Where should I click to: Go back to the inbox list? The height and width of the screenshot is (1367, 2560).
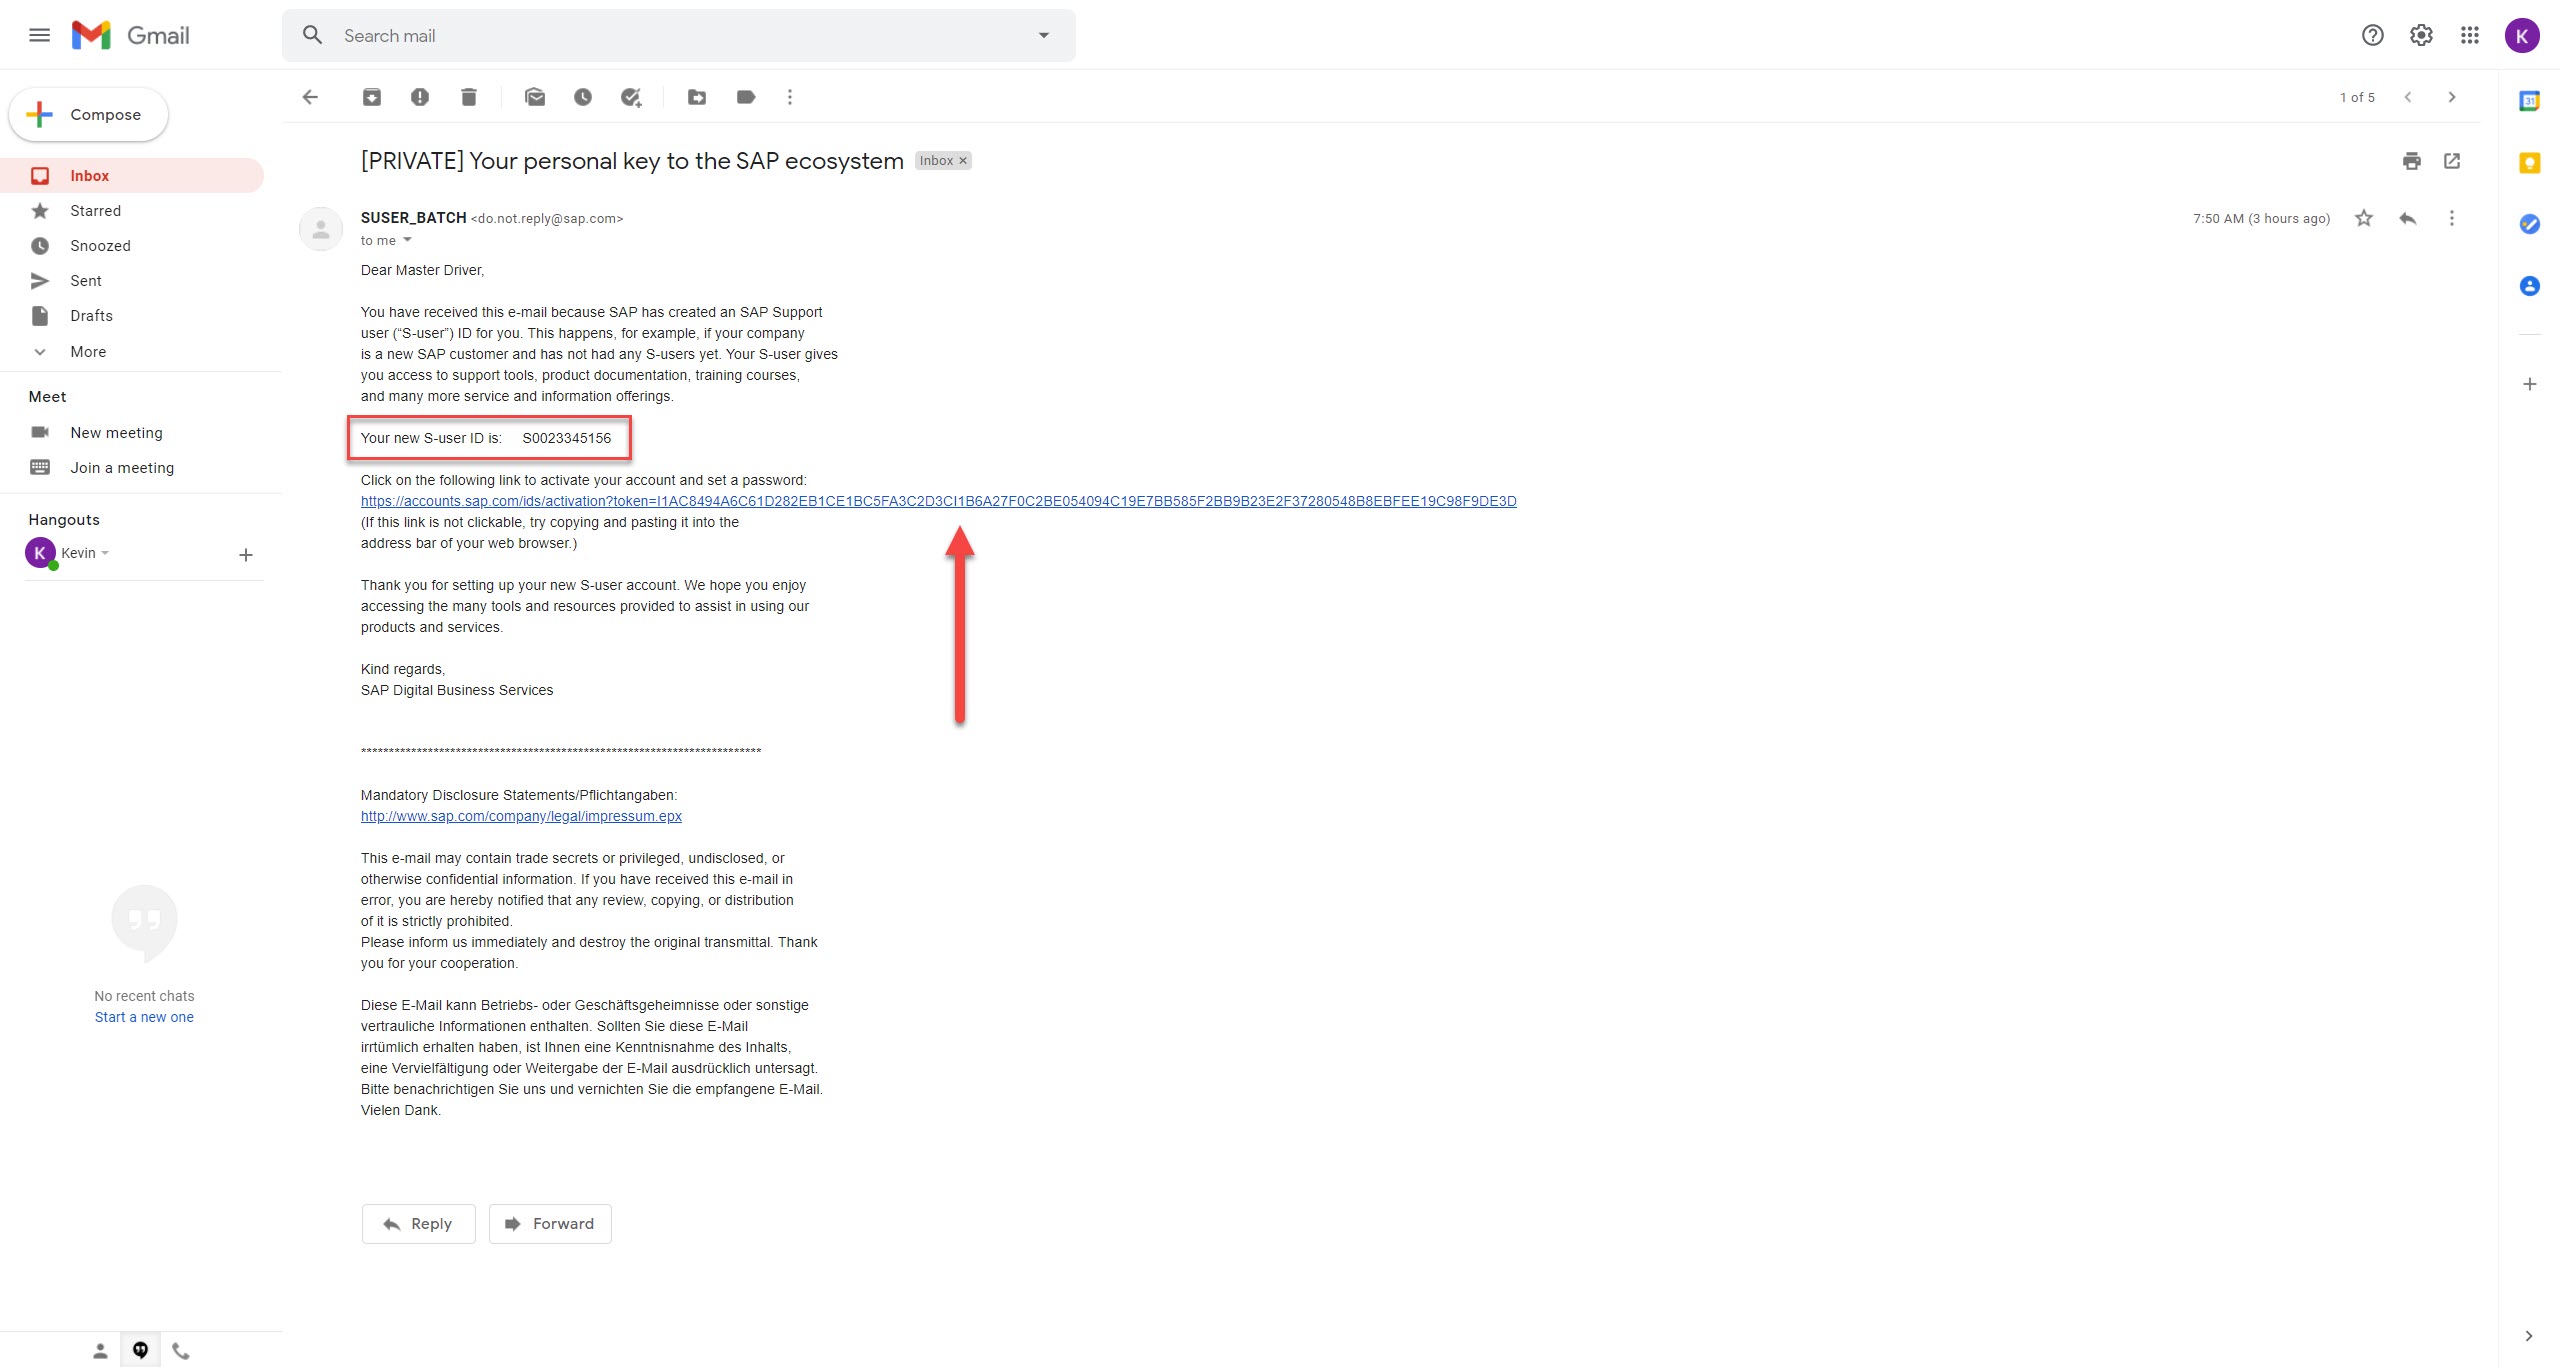click(x=310, y=97)
